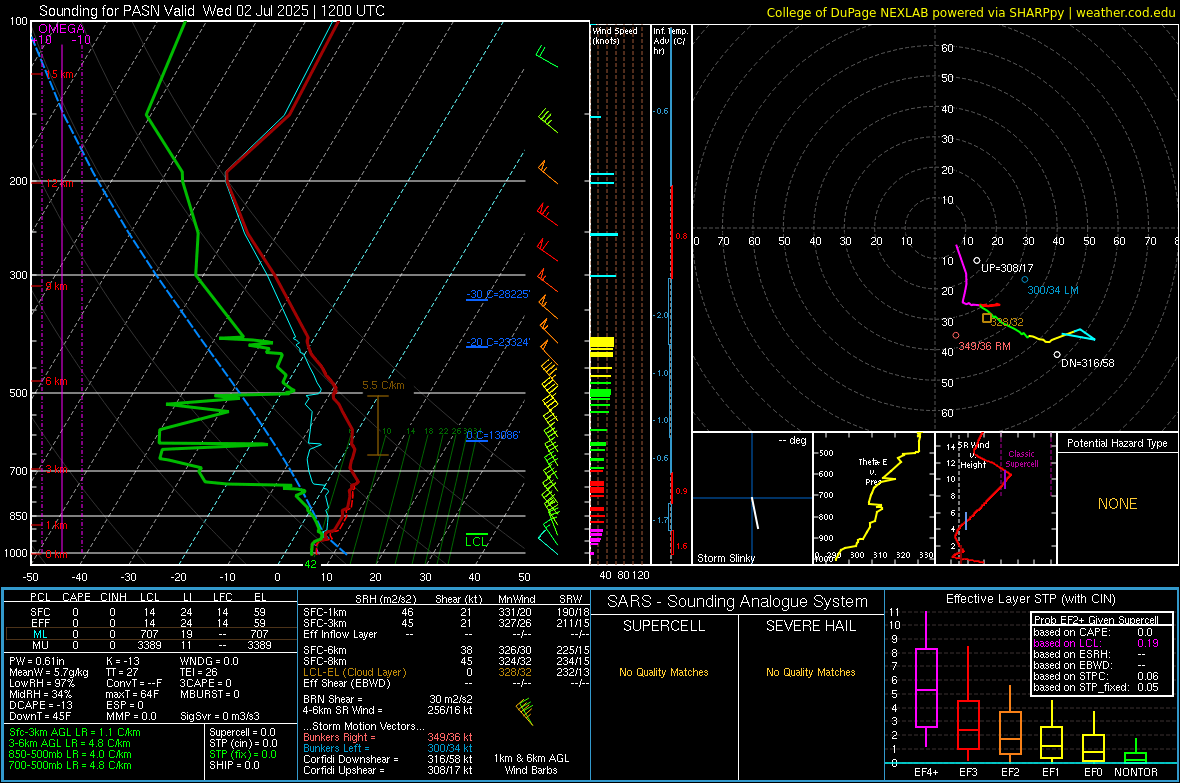Click the Corfidi upshear circle marker
The image size is (1180, 783).
(x=977, y=260)
